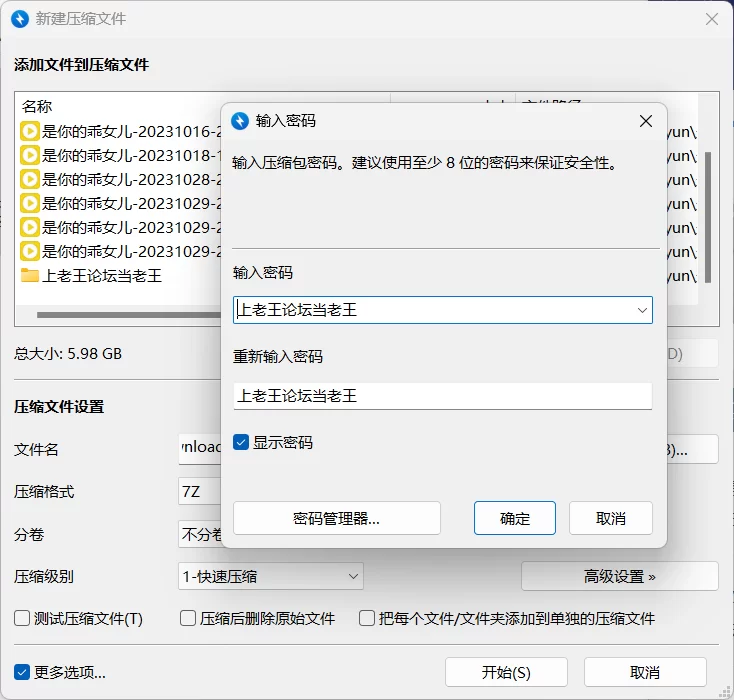Click the file list horizontal scrollbar
The height and width of the screenshot is (700, 734).
point(129,315)
